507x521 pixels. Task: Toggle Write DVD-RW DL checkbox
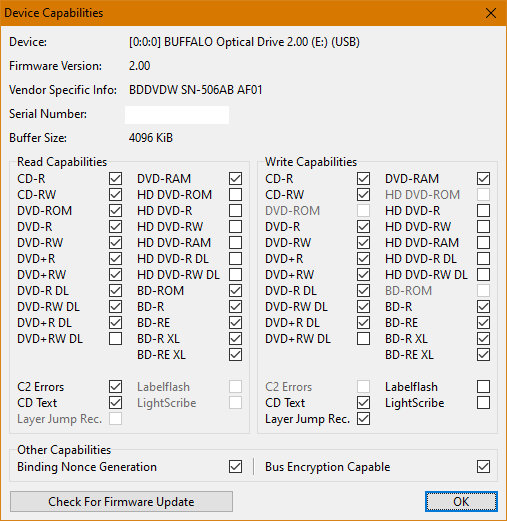point(363,307)
